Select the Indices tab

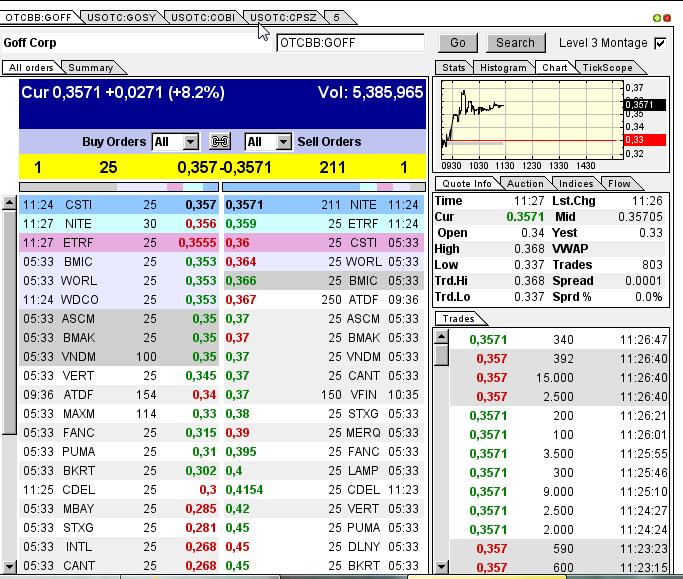[576, 183]
